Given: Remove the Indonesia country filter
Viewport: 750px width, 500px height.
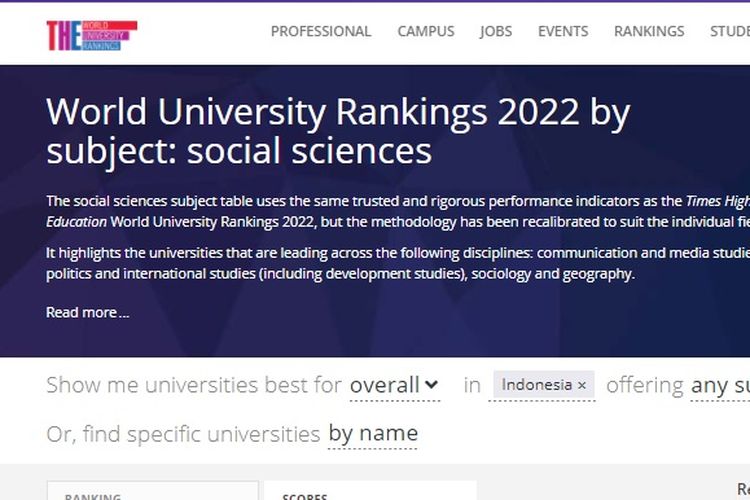Looking at the screenshot, I should click(x=582, y=385).
